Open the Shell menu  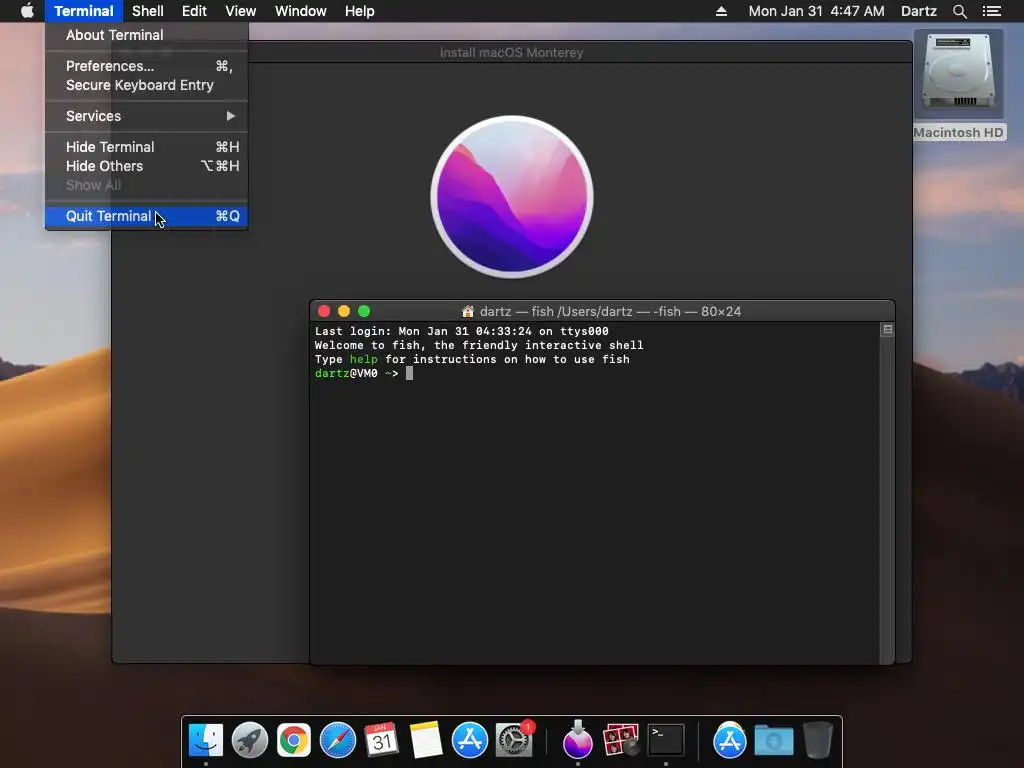(x=148, y=11)
